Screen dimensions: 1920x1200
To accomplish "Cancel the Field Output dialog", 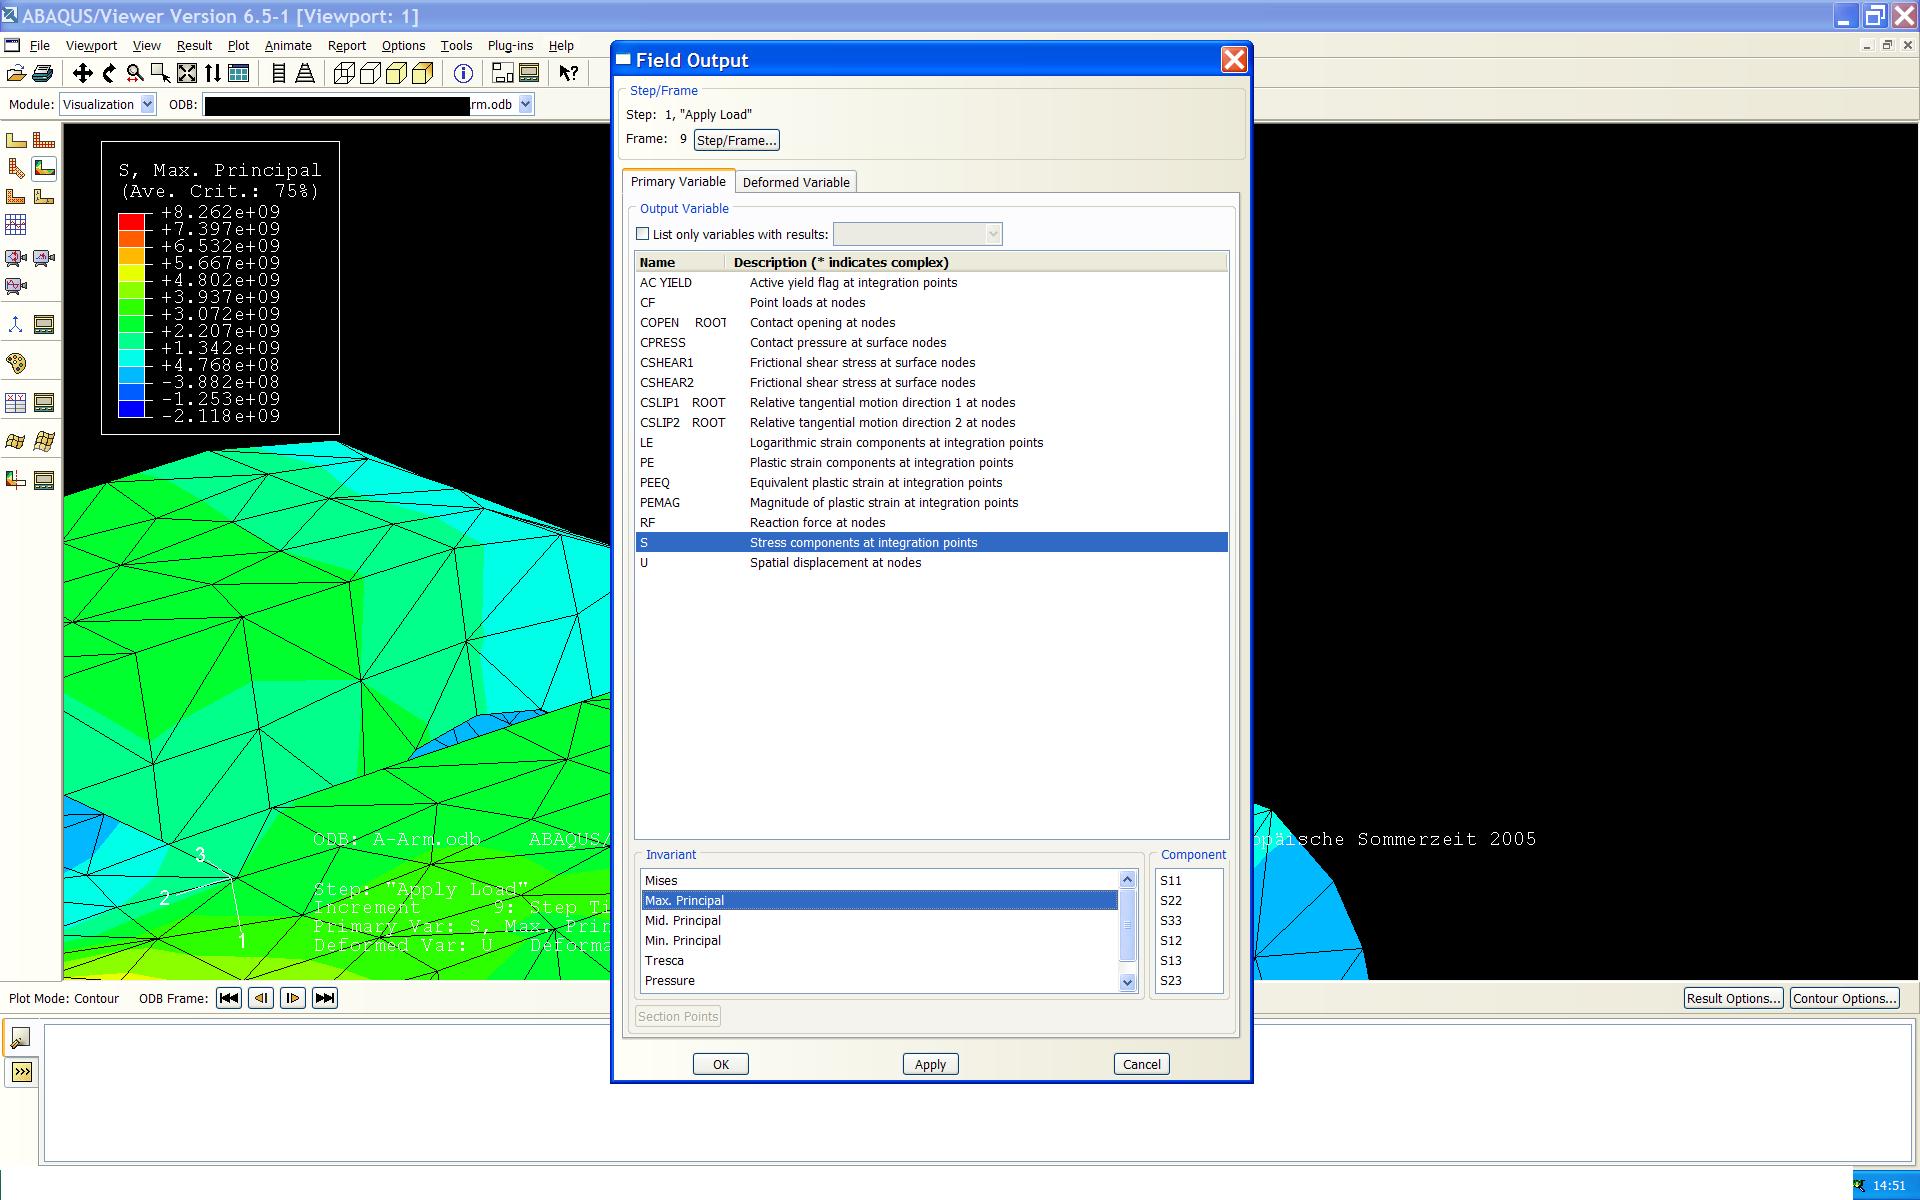I will [1142, 1064].
